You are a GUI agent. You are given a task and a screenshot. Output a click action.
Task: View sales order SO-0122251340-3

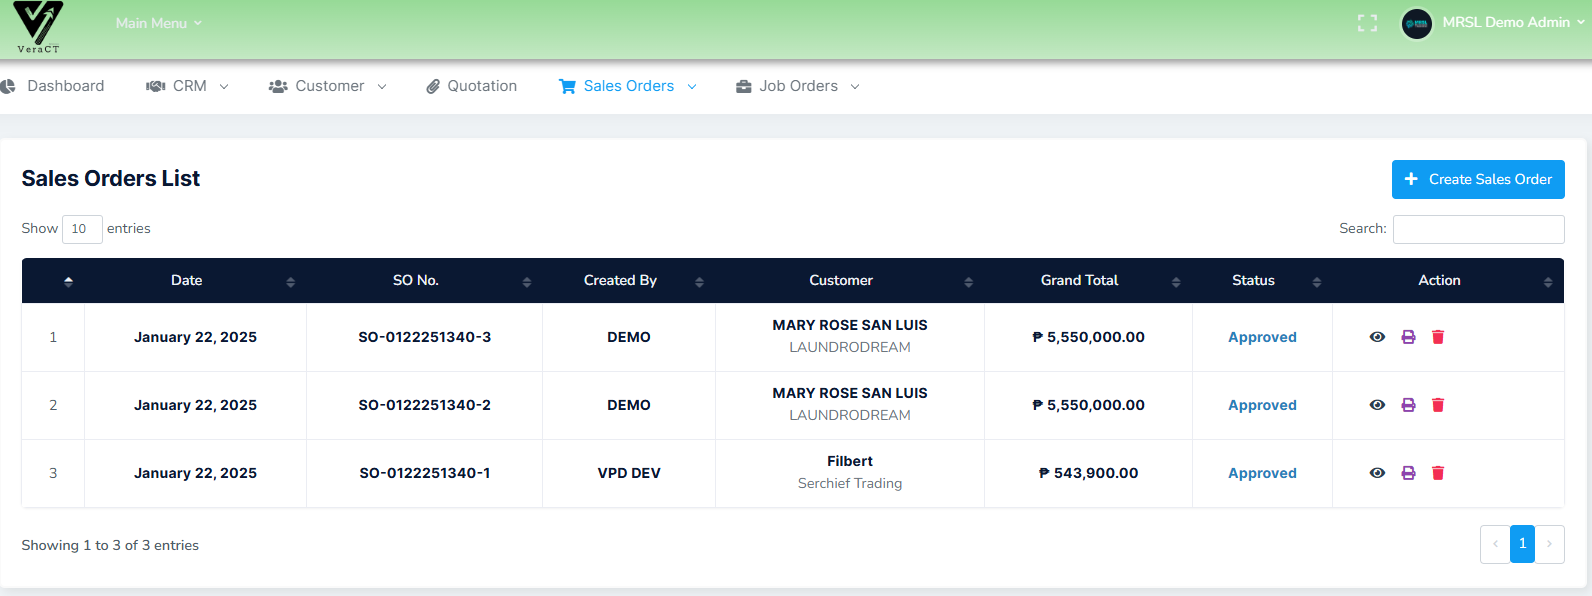1377,337
